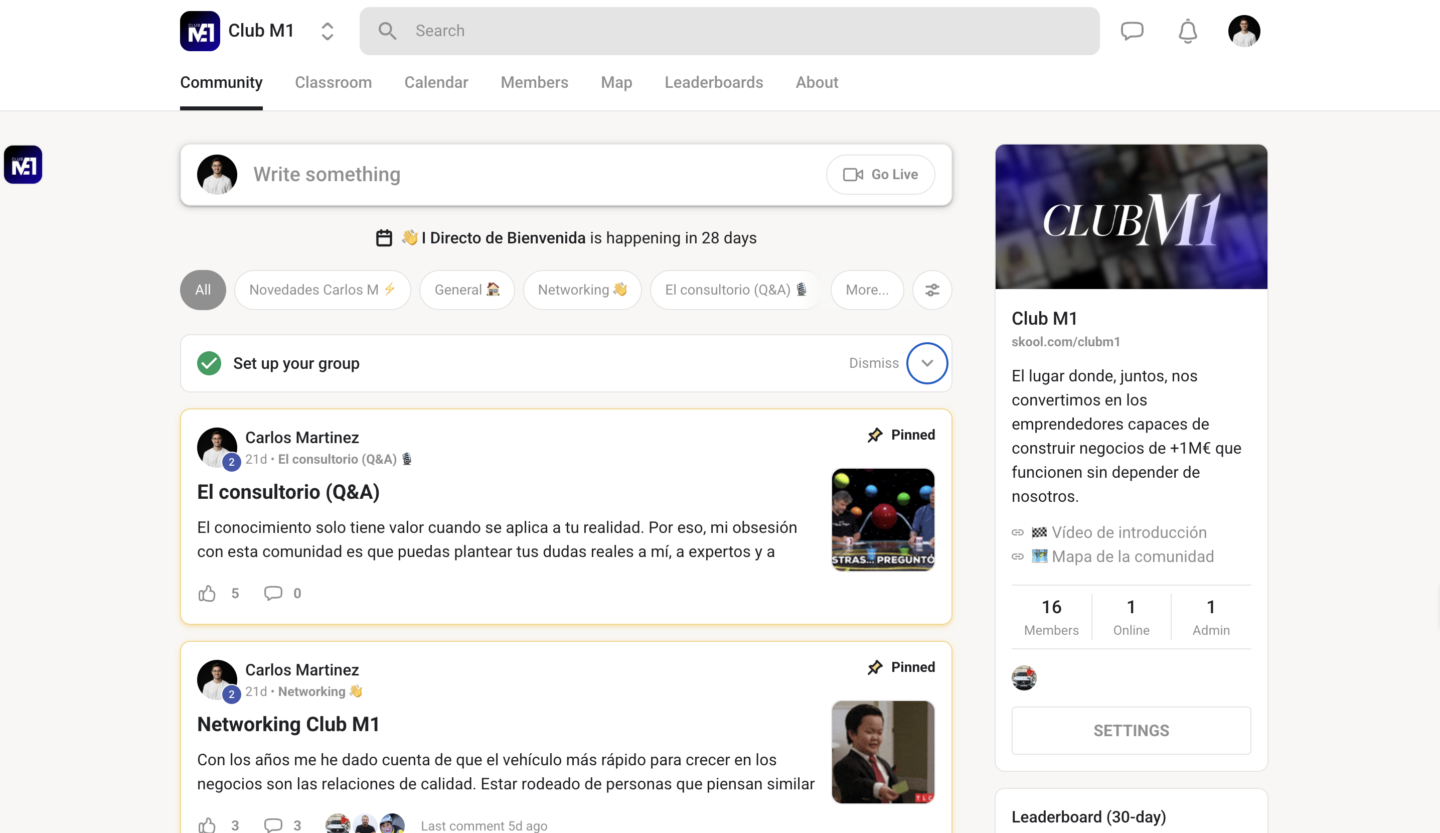Open the About tab
This screenshot has width=1440, height=833.
tap(817, 83)
